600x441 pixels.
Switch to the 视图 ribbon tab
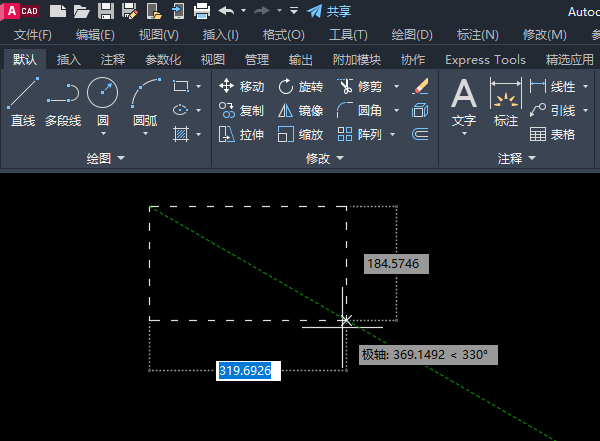[213, 59]
